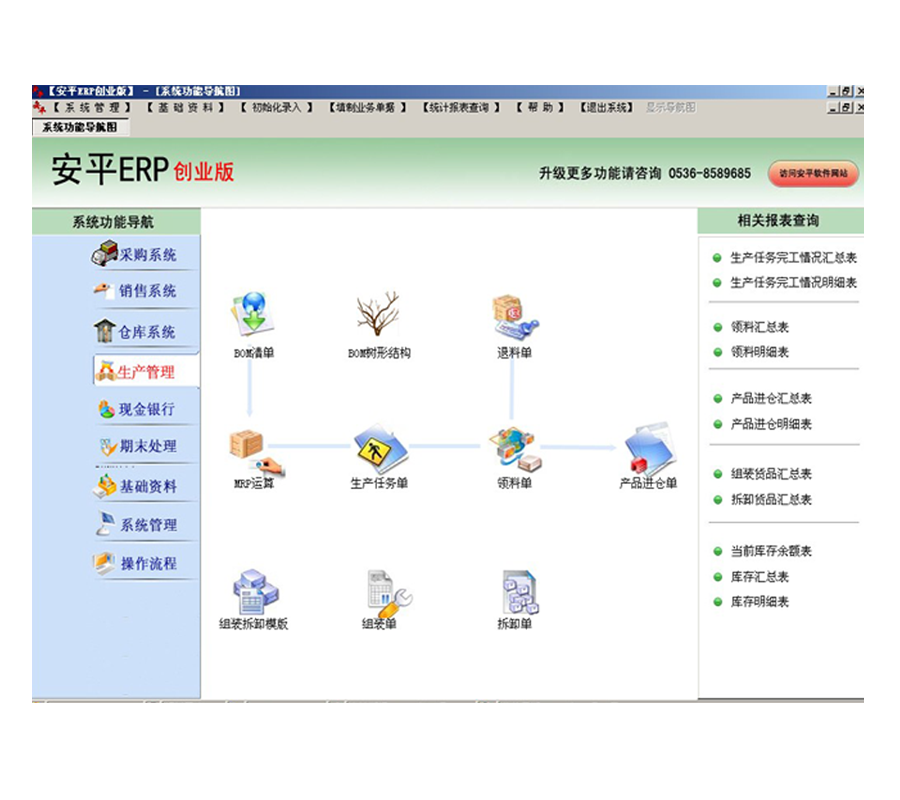Screen dimensions: 900x800
Task: Open the 初始化录入 menu
Action: point(276,107)
